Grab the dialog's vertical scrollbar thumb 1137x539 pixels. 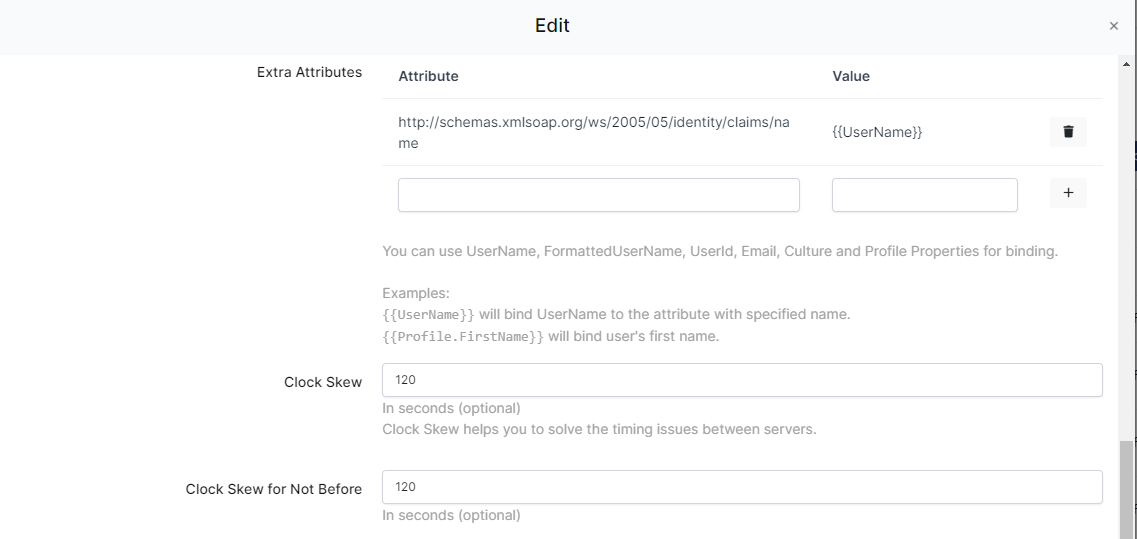coord(1127,488)
